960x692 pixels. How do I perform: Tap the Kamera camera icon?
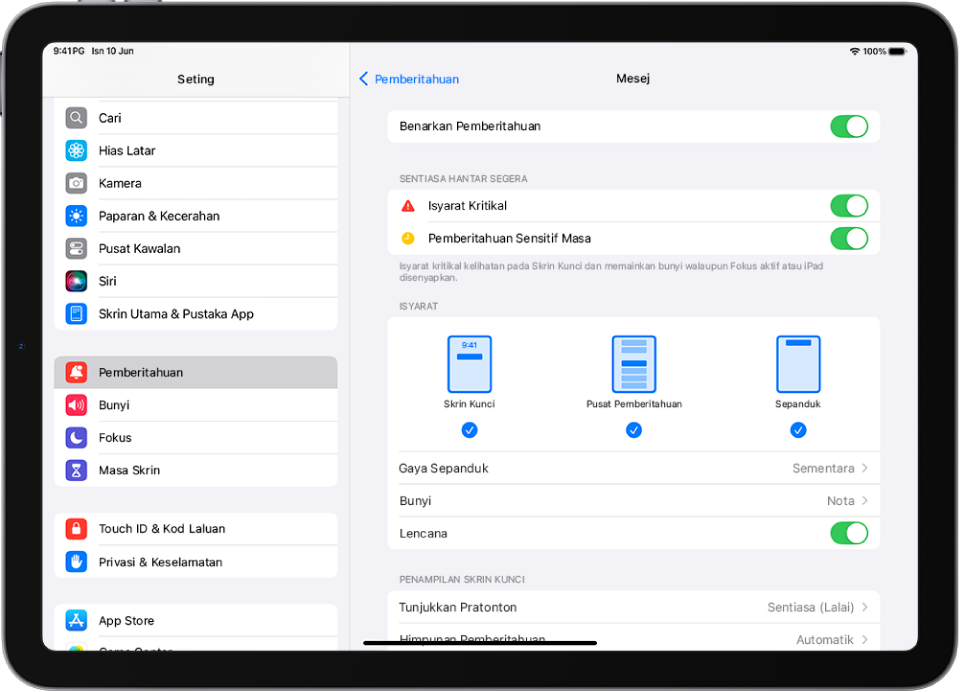pos(76,182)
